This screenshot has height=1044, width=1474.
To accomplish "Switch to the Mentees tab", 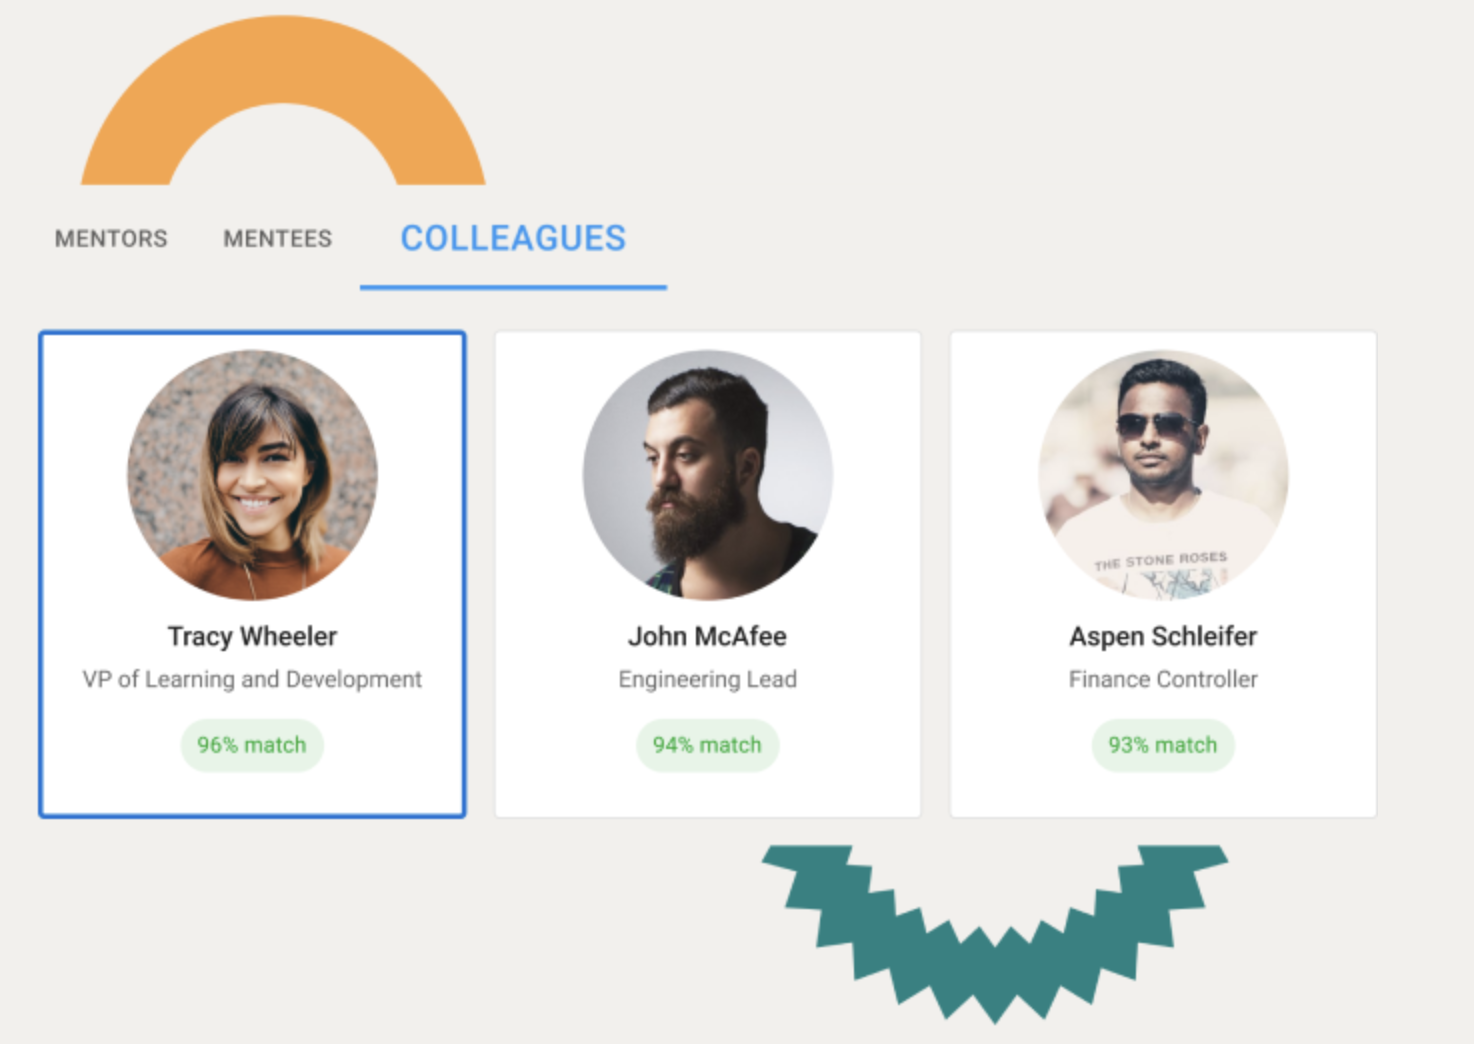I will click(x=277, y=239).
